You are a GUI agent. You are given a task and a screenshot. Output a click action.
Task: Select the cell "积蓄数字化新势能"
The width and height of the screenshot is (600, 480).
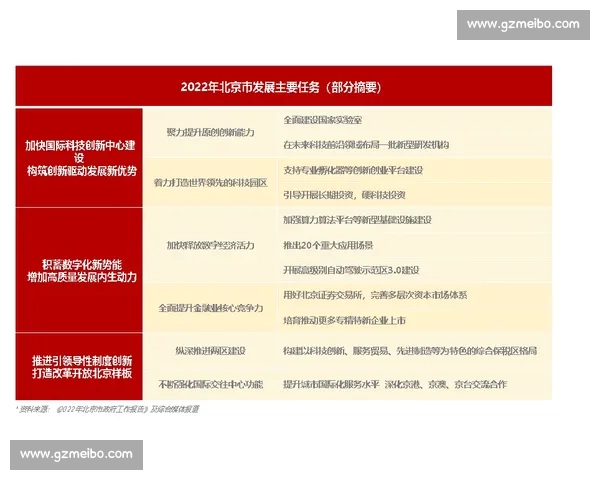coord(79,270)
